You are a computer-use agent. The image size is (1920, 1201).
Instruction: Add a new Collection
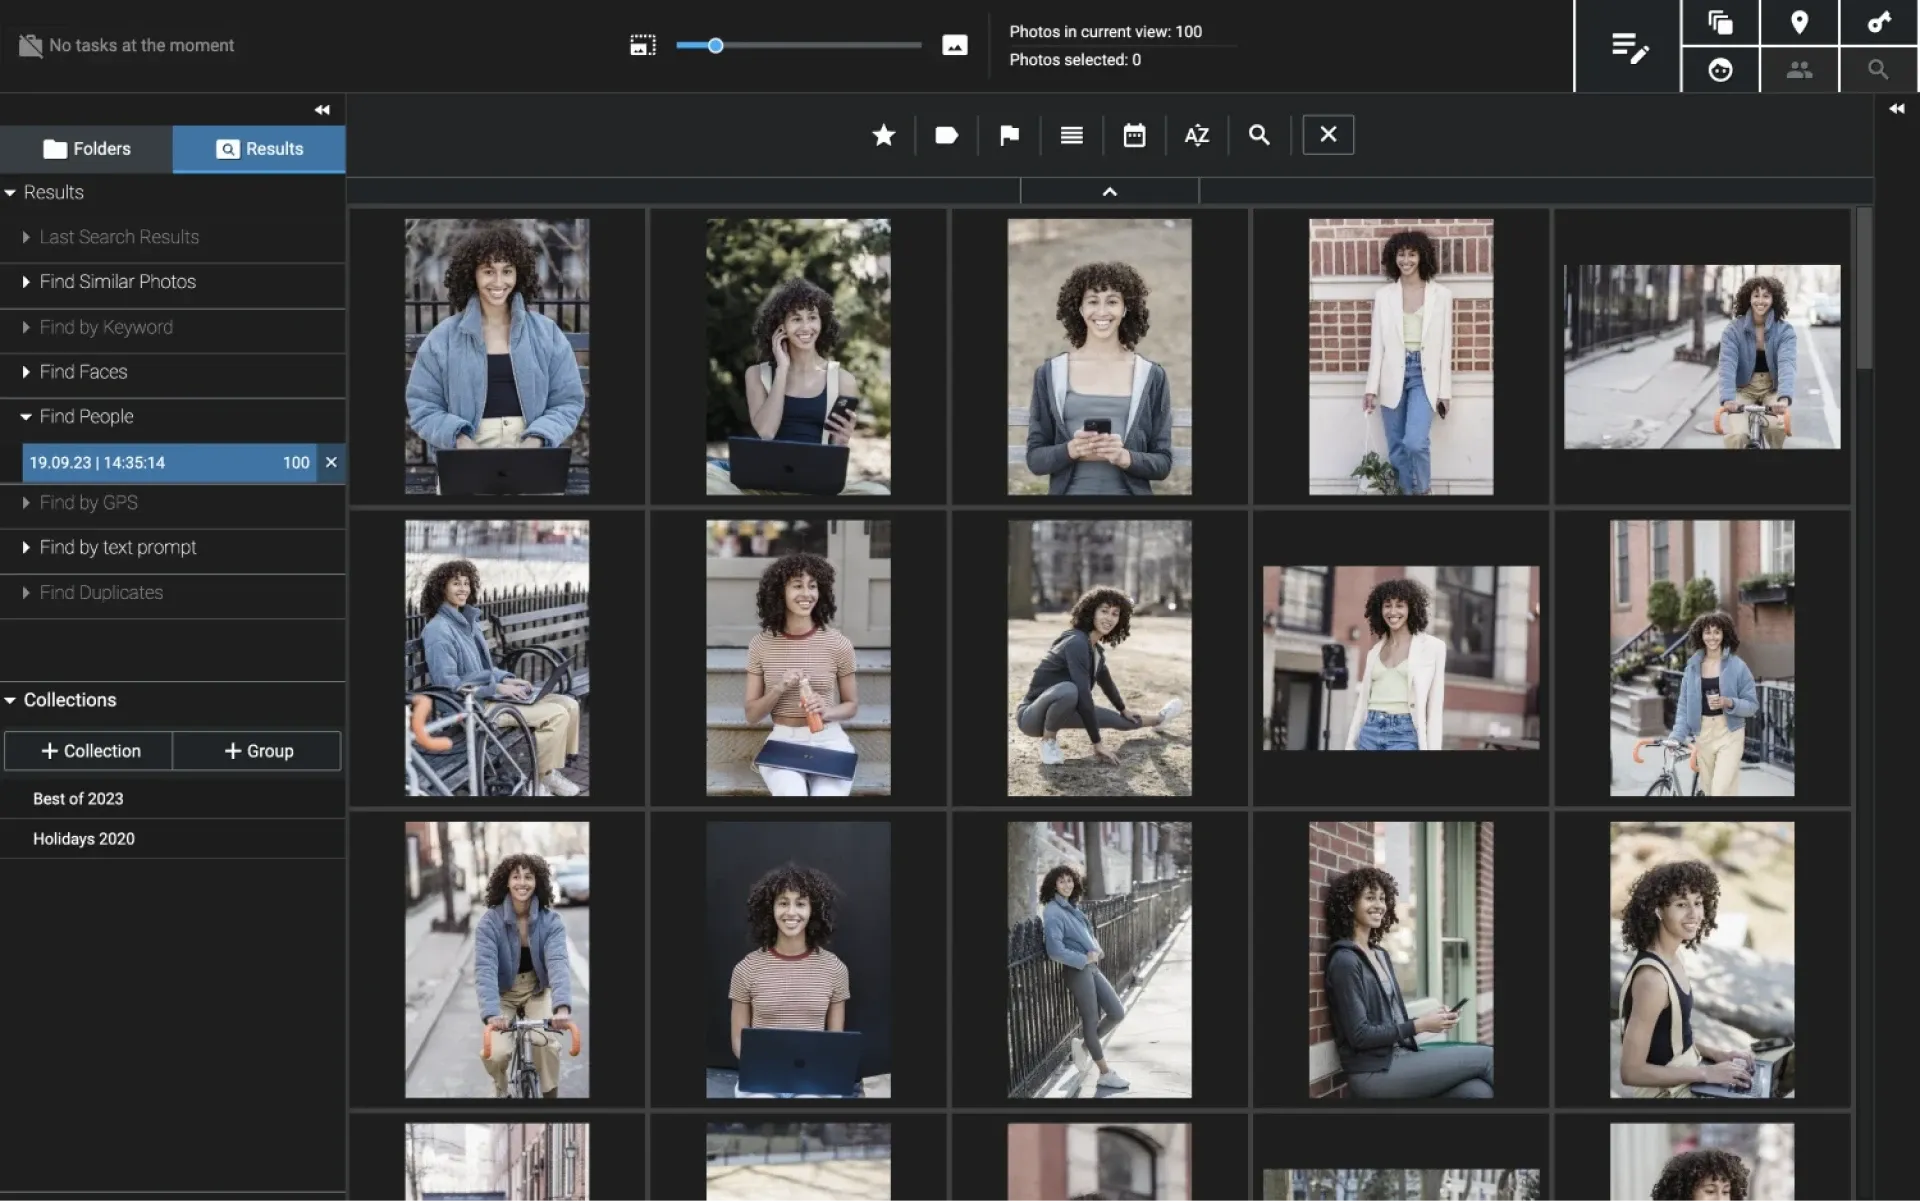89,751
